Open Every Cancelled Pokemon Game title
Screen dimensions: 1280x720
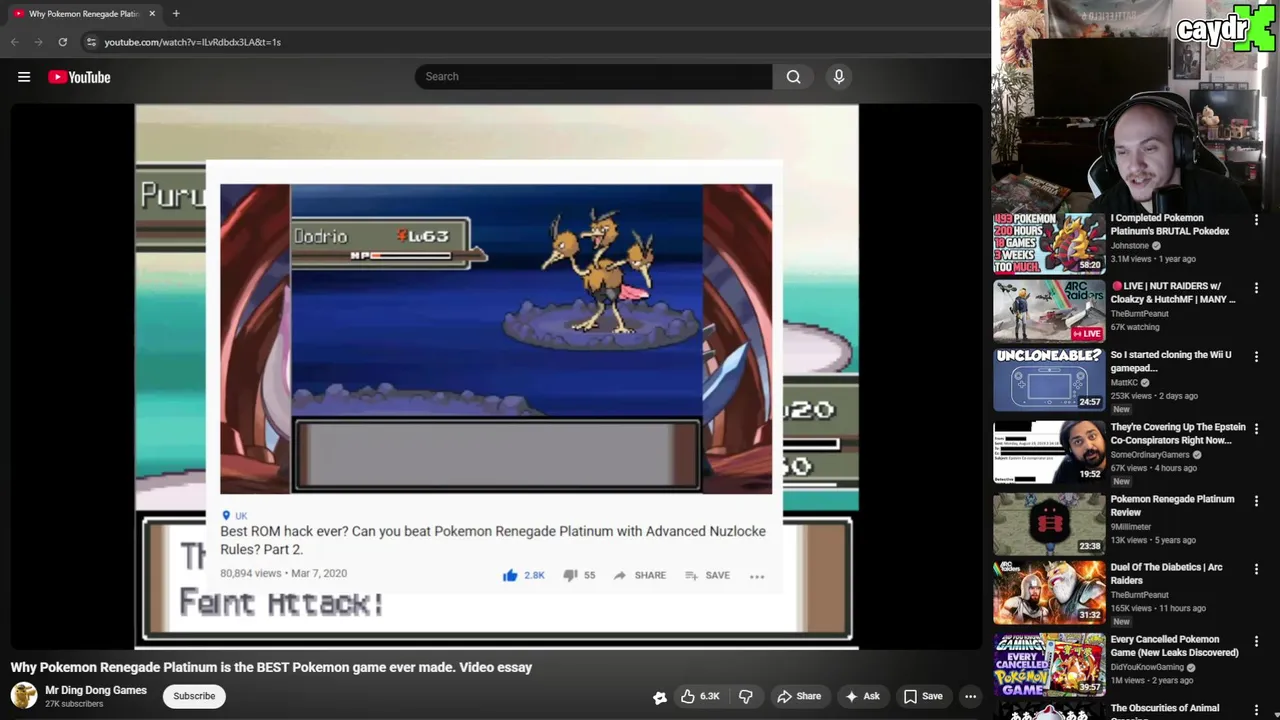(1175, 646)
